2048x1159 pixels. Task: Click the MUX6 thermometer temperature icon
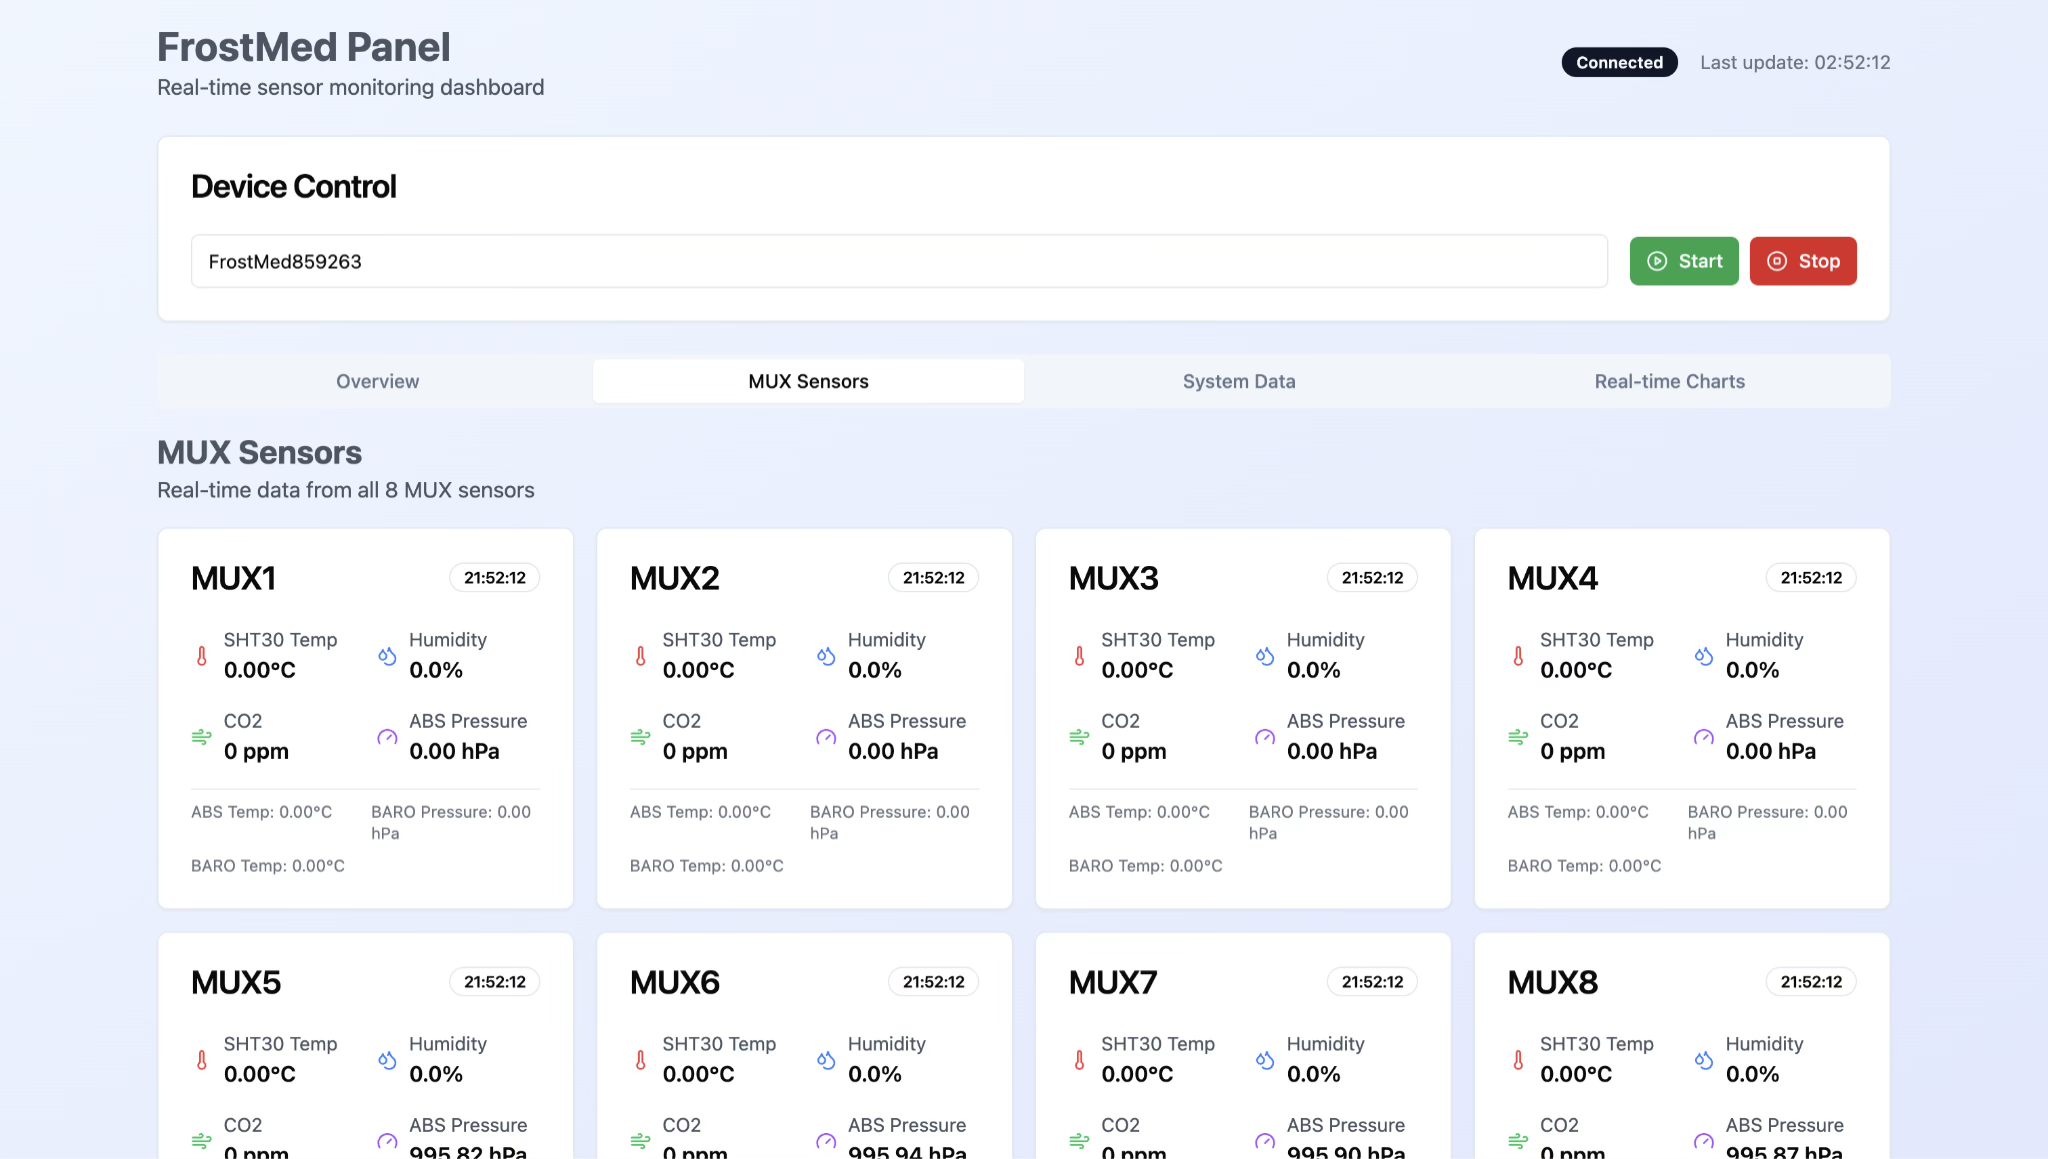coord(641,1060)
